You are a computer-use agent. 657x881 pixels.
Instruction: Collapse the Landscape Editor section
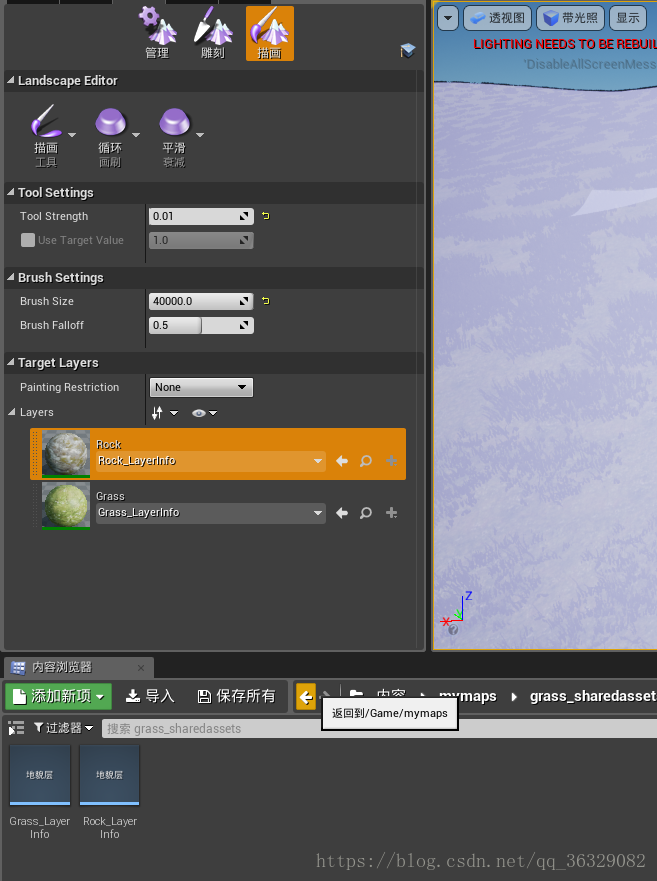[11, 80]
